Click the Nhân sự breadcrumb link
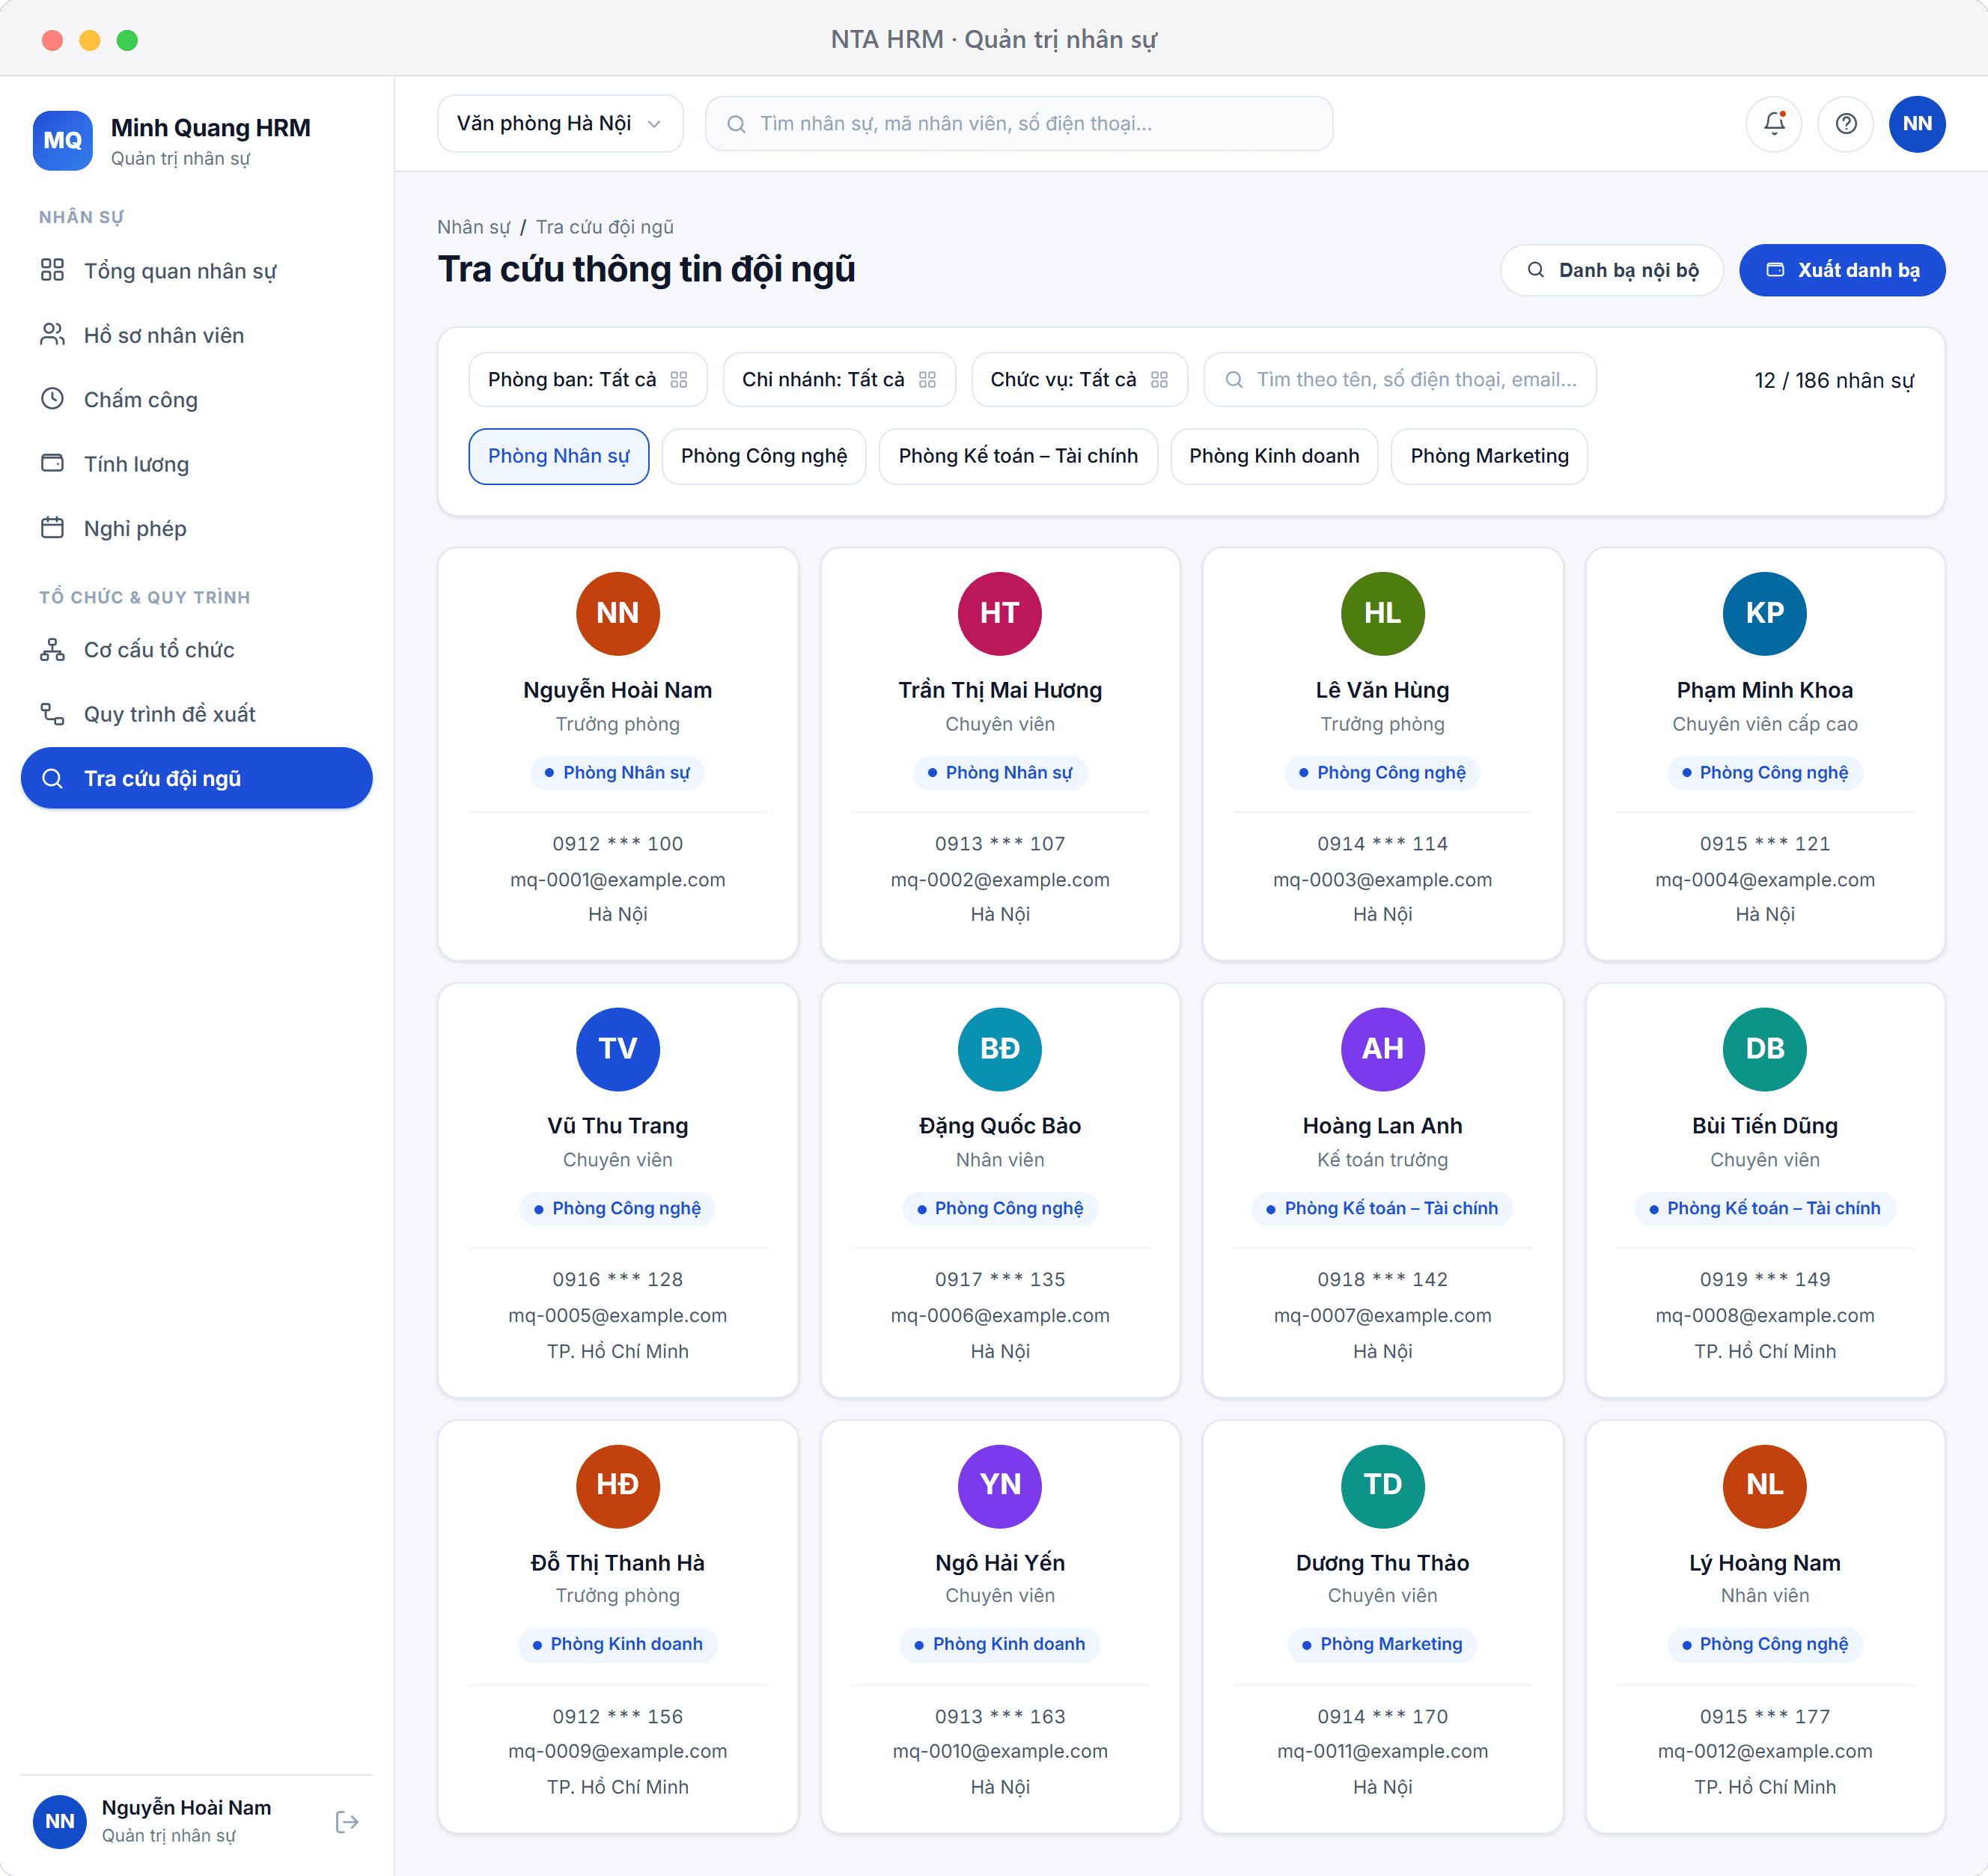The image size is (1988, 1876). 473,227
